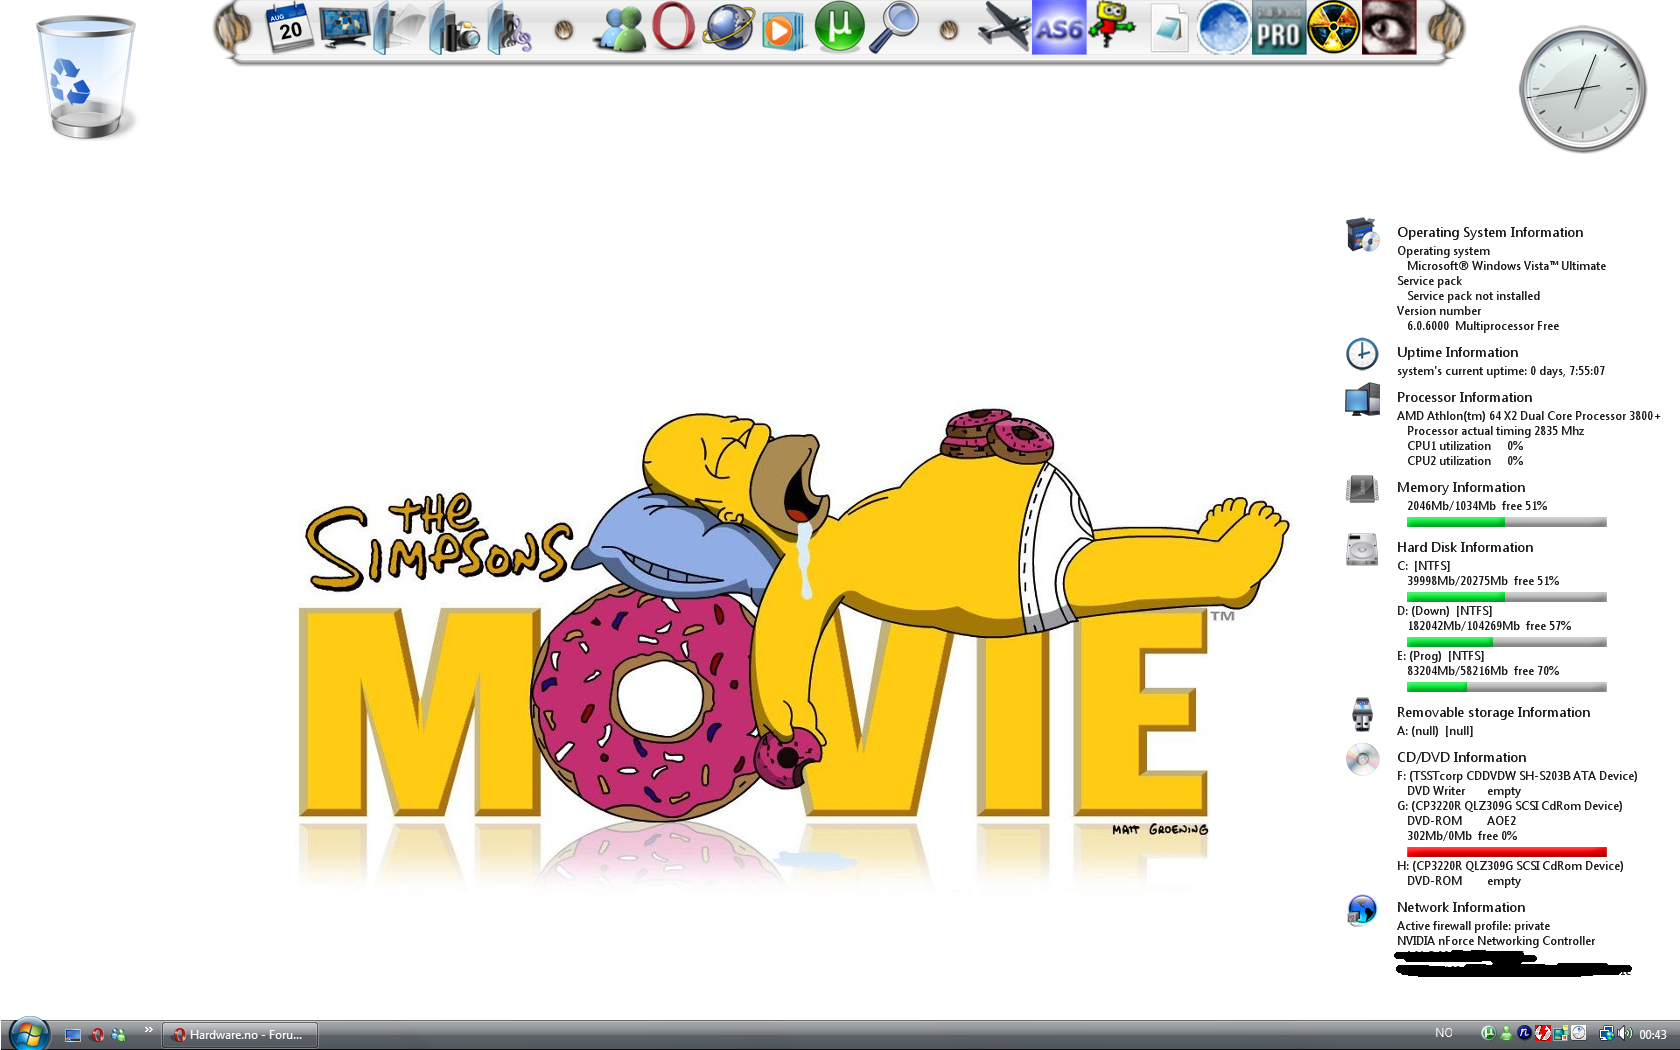The height and width of the screenshot is (1050, 1680).
Task: Launch Messenger from the top dock
Action: click(620, 29)
